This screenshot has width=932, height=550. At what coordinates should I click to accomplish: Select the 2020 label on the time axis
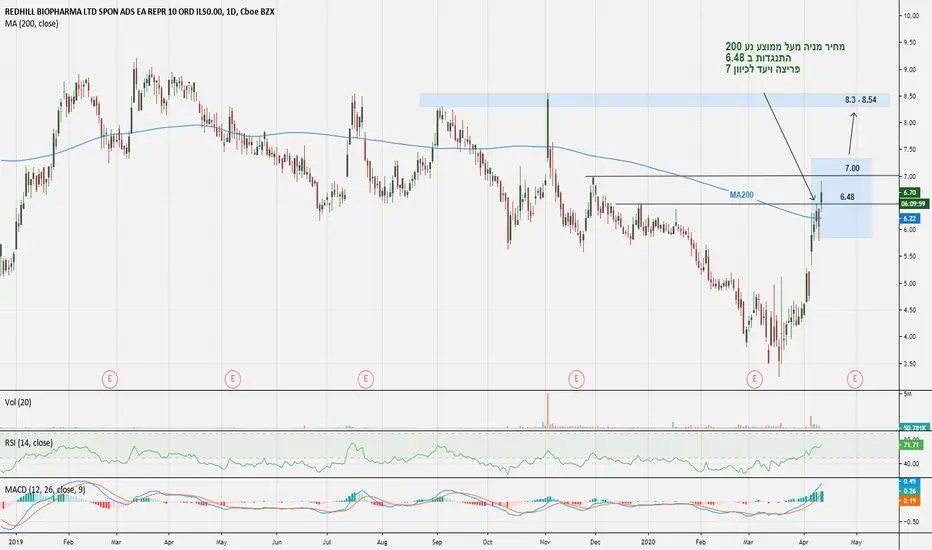coord(648,542)
